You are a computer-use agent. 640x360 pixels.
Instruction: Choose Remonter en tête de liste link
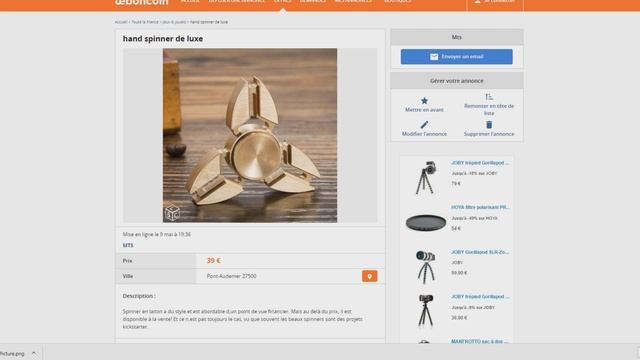coord(489,109)
